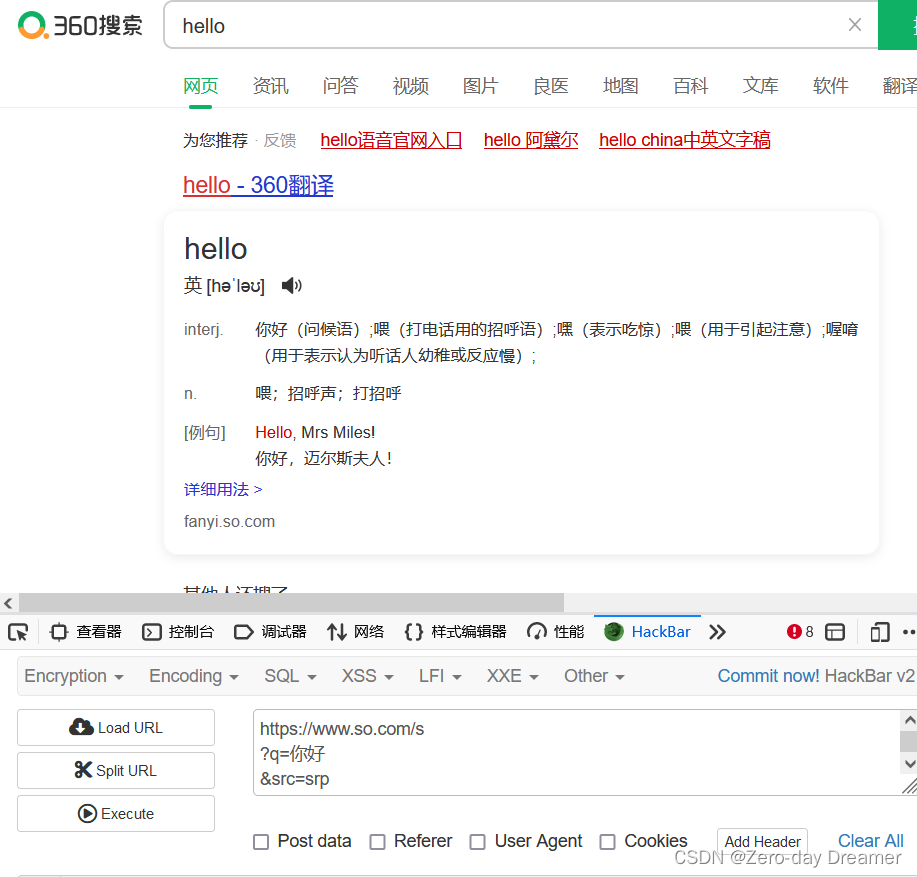Click into the hello search input
917x877 pixels.
(x=503, y=26)
